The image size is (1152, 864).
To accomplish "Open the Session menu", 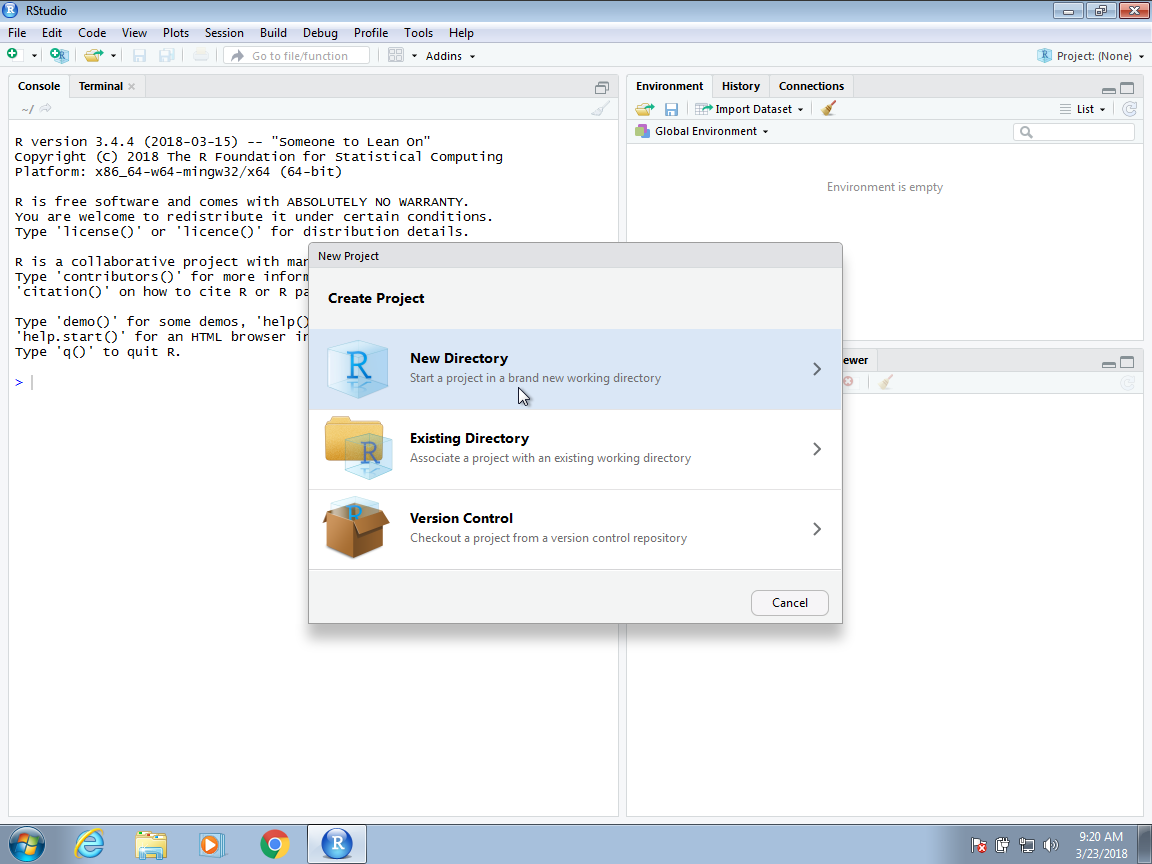I will (224, 32).
